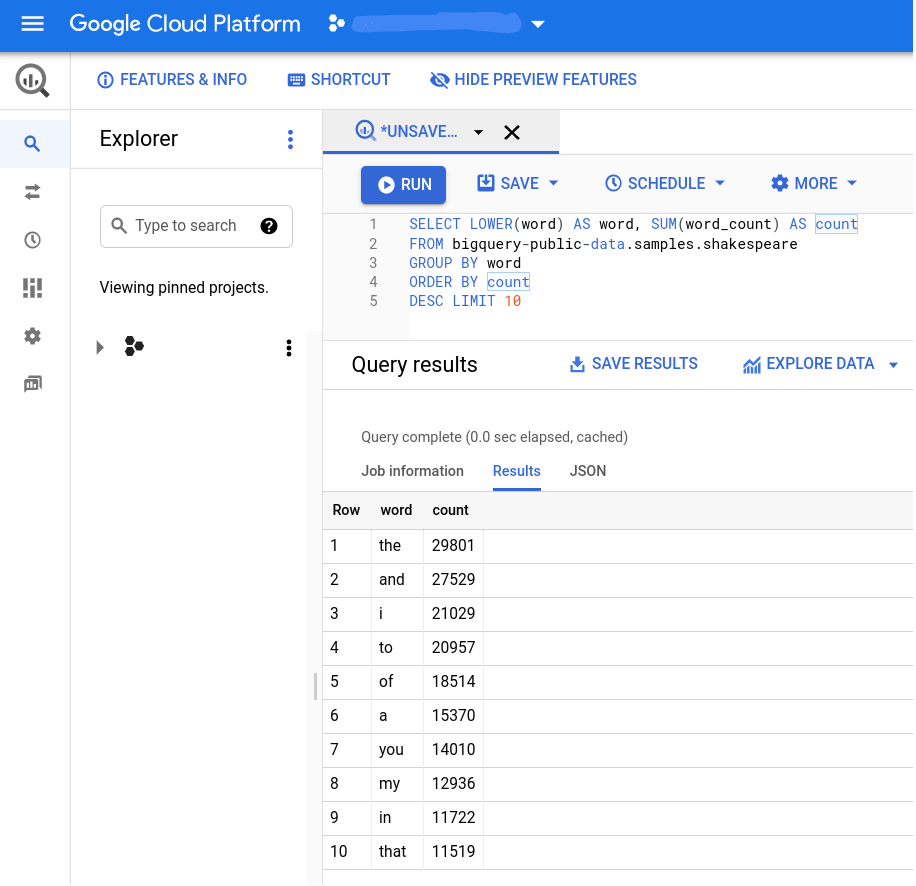Open the SAVE dropdown menu
916x886 pixels.
pyautogui.click(x=518, y=184)
